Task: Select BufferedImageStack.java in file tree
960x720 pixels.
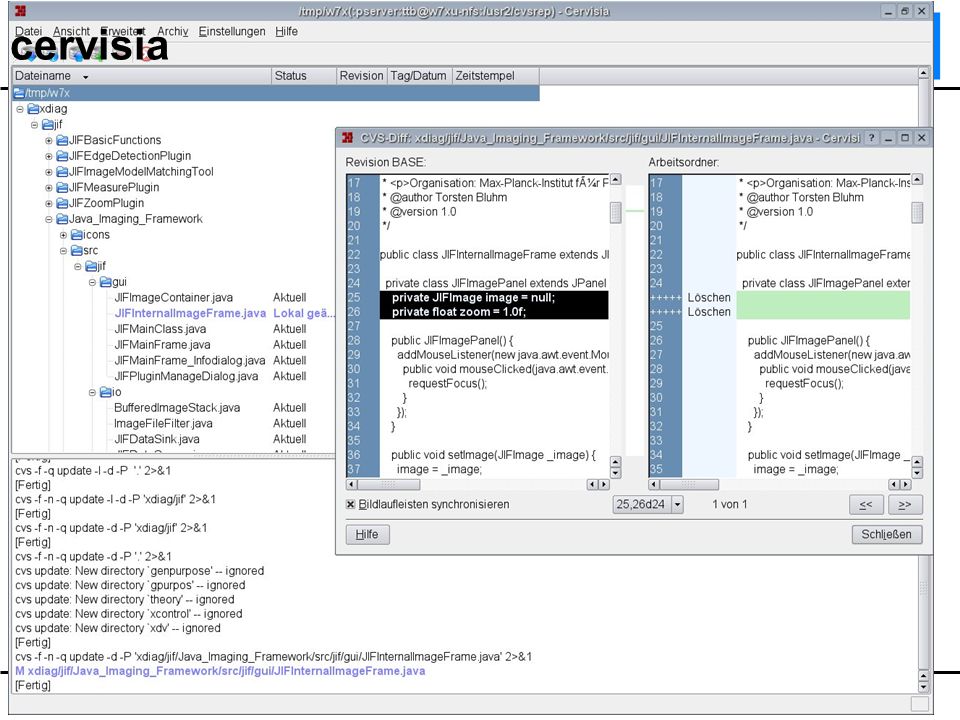Action: click(x=177, y=408)
